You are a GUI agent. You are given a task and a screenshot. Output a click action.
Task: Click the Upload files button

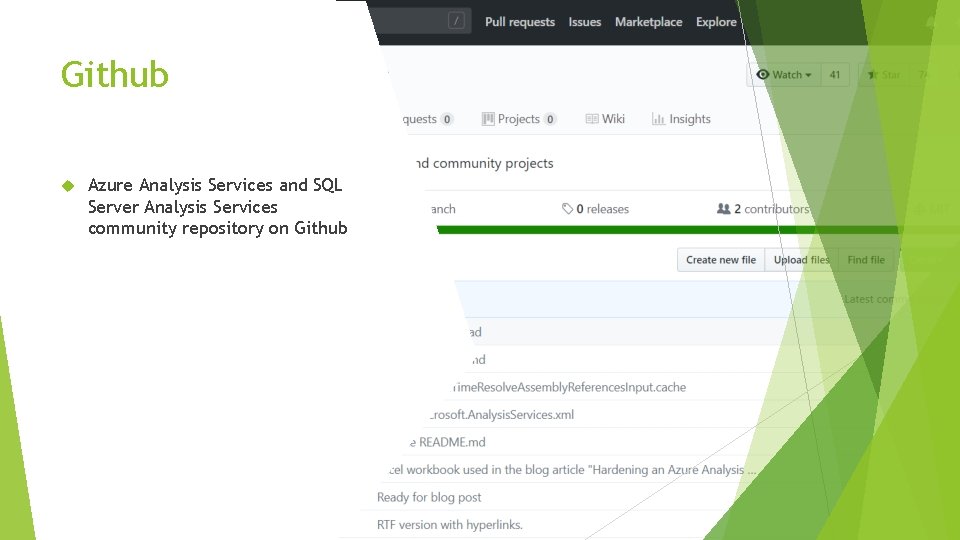click(801, 260)
